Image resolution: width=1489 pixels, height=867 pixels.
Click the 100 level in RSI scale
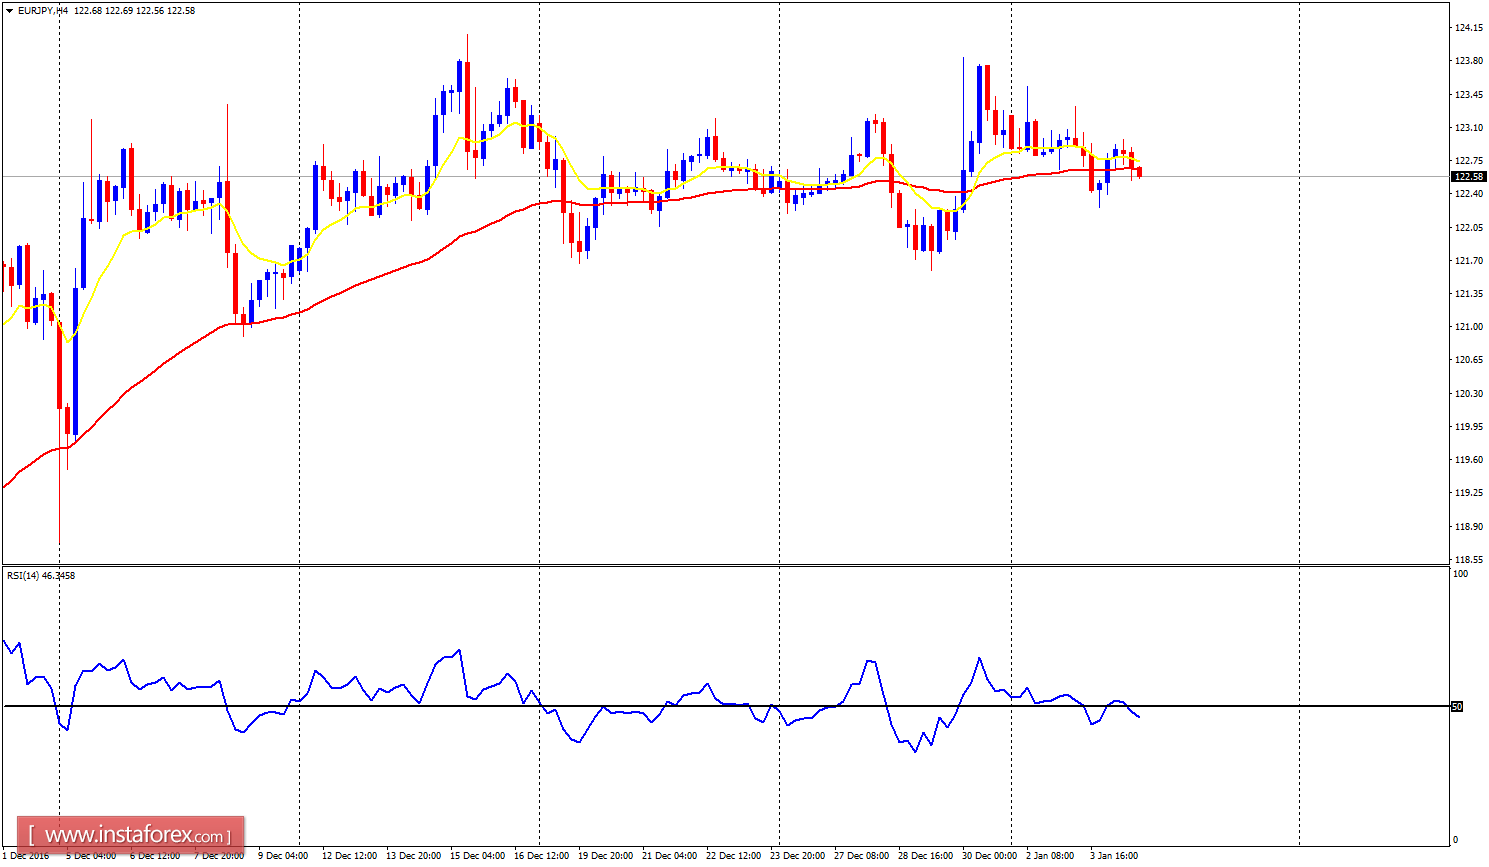tap(1459, 573)
